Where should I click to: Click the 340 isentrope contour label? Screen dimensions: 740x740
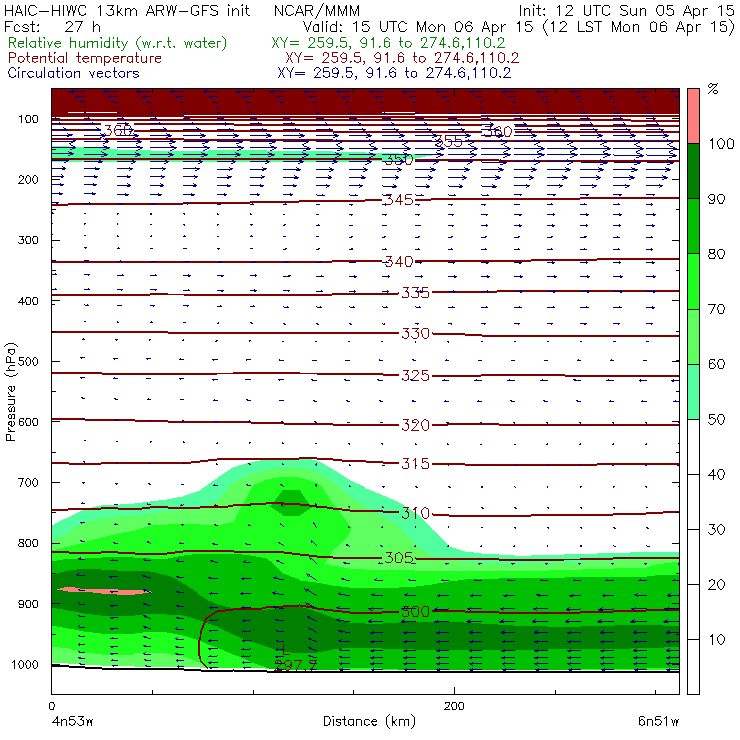click(399, 261)
